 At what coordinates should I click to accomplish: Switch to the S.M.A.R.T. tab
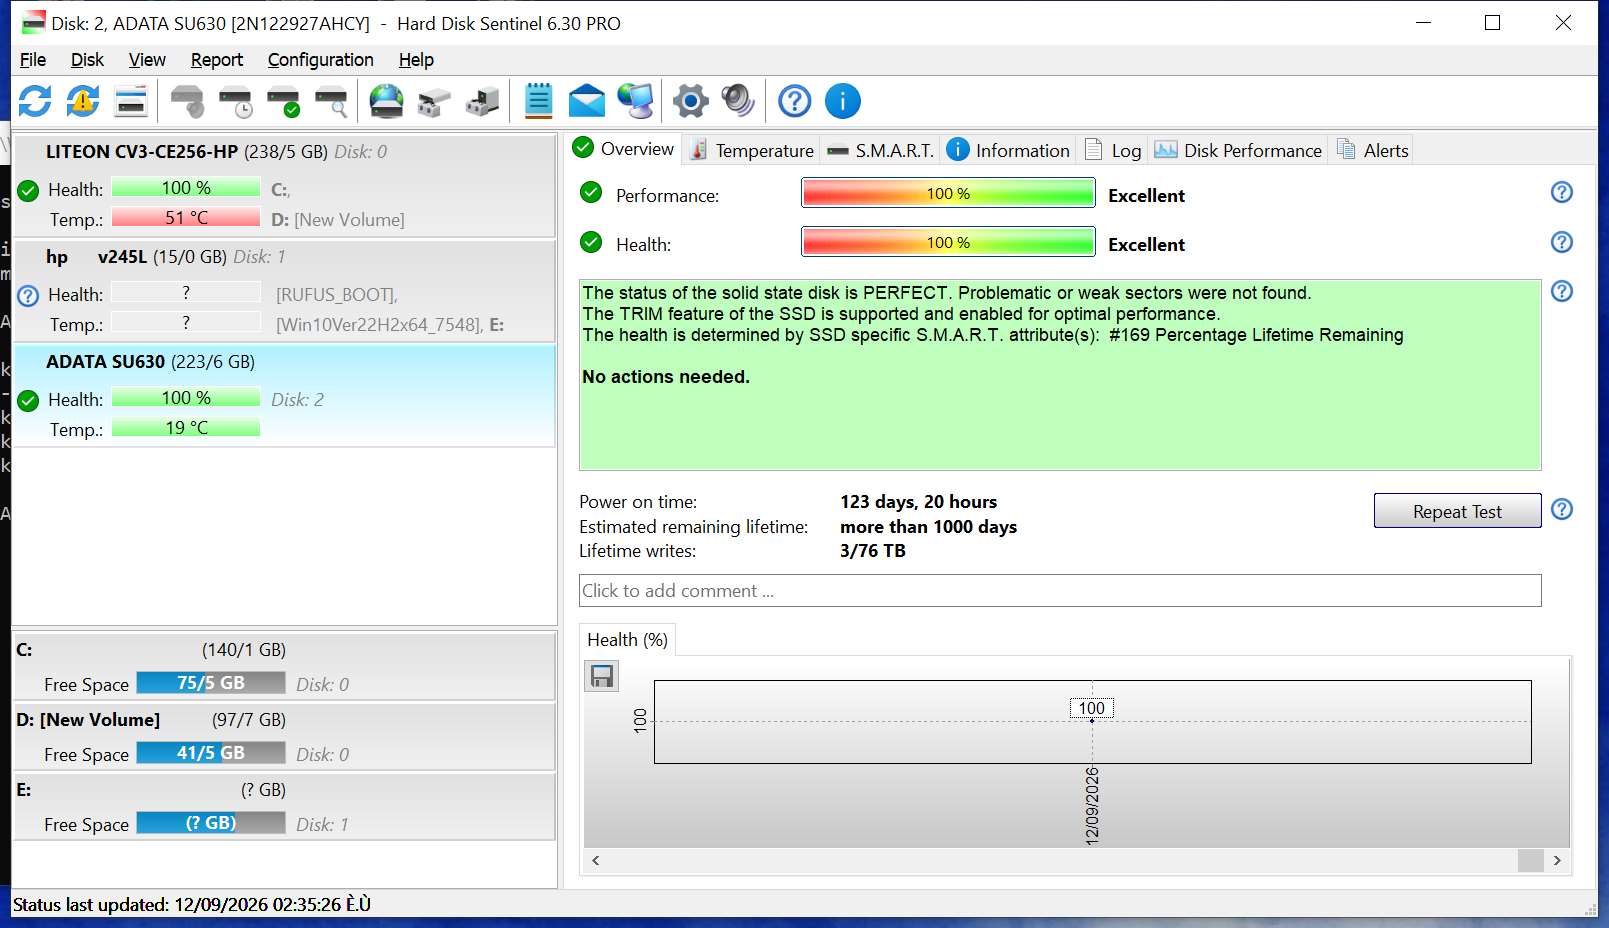click(x=880, y=150)
